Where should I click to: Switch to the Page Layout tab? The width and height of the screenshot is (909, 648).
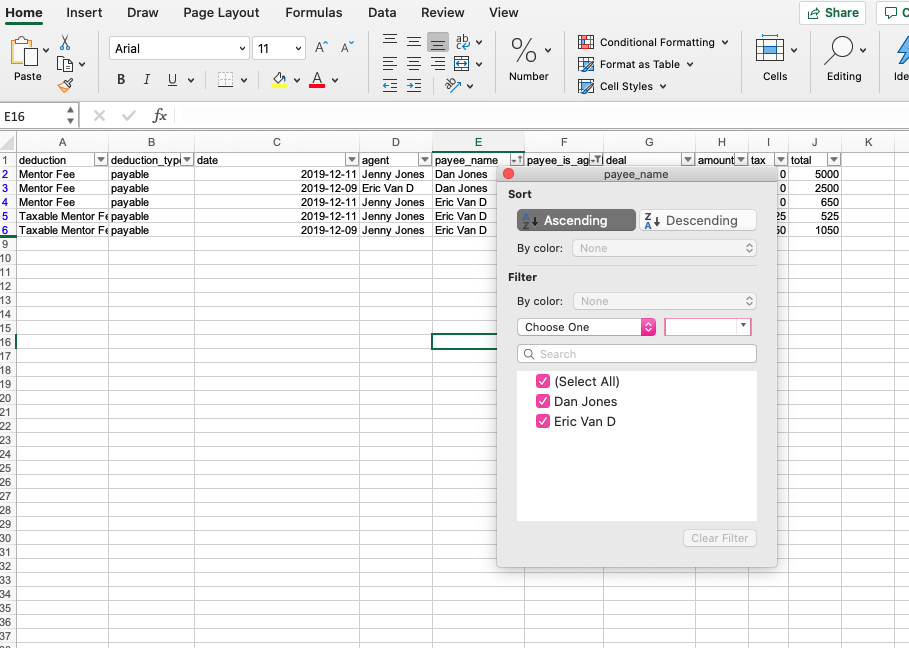[221, 13]
